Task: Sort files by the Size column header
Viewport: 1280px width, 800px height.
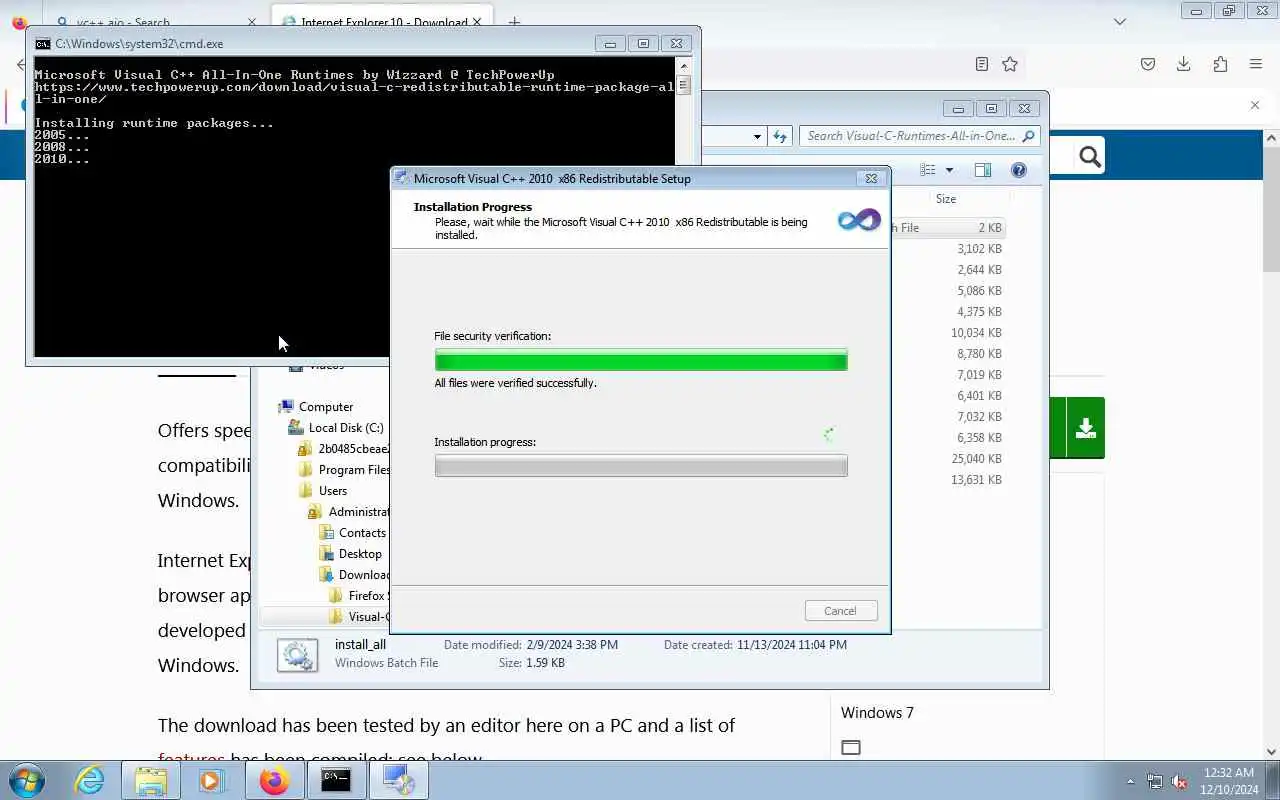Action: pyautogui.click(x=946, y=199)
